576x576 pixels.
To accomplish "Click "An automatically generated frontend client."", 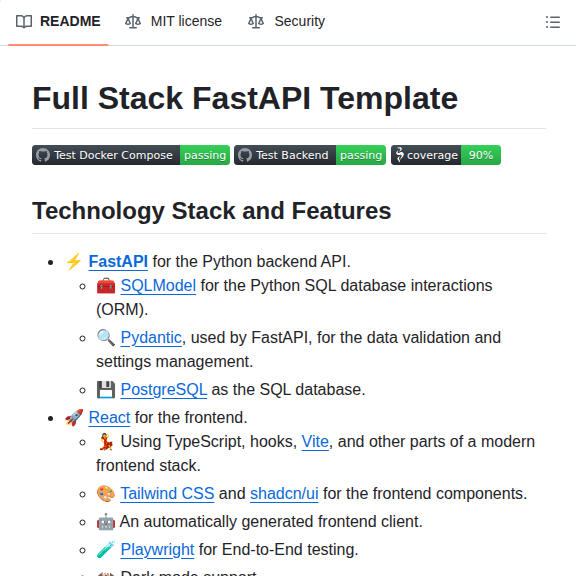I will (x=271, y=522).
